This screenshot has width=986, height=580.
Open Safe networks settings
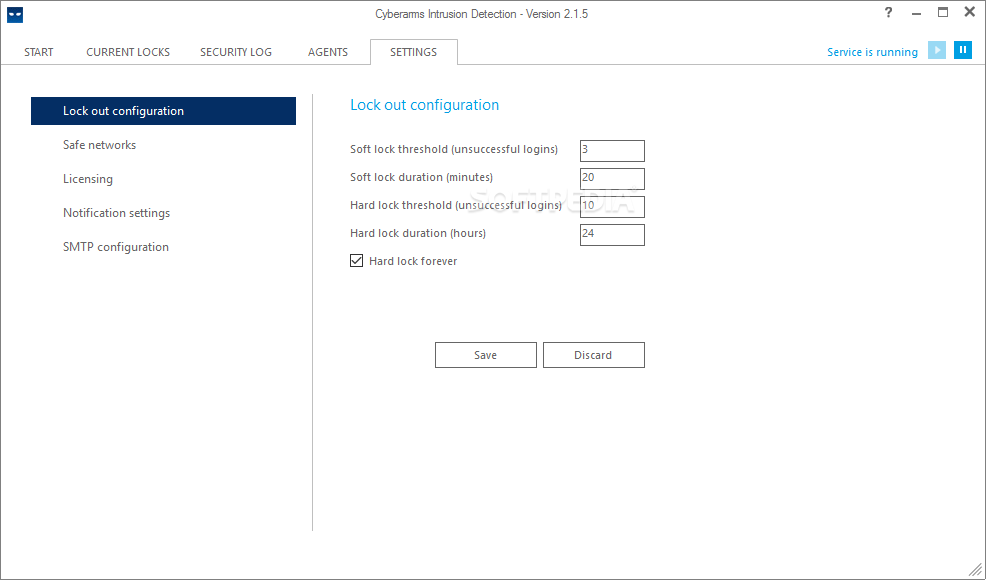click(99, 145)
